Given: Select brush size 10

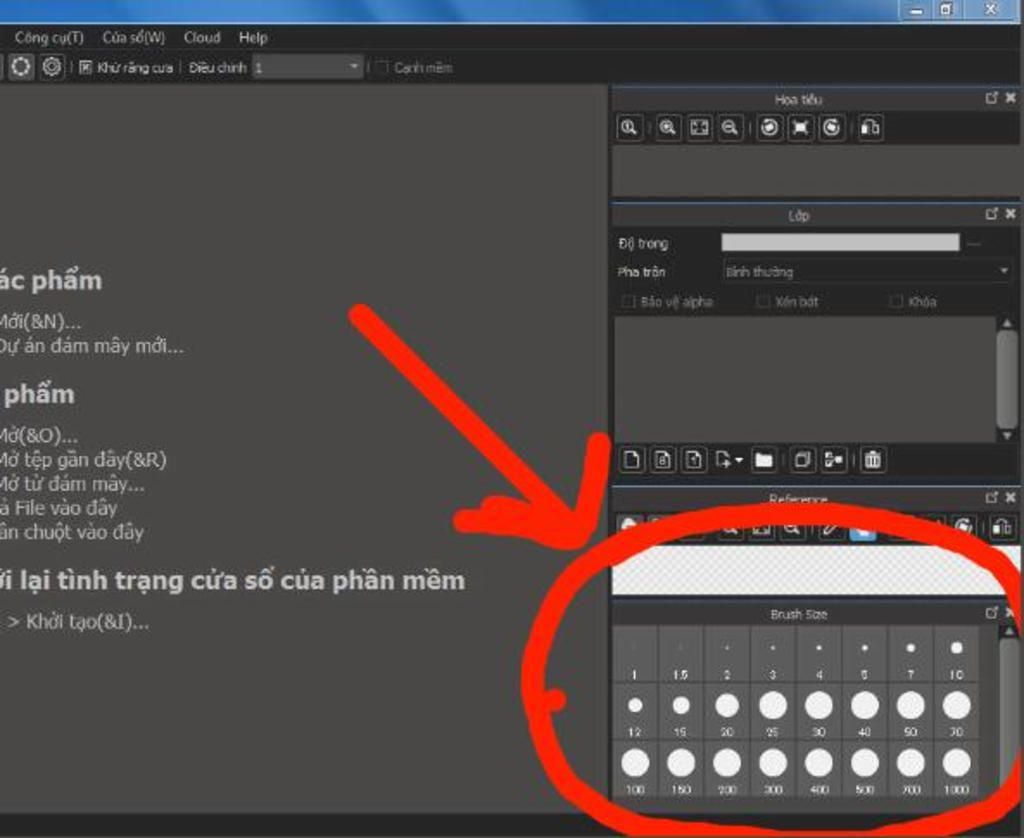Looking at the screenshot, I should pyautogui.click(x=956, y=655).
